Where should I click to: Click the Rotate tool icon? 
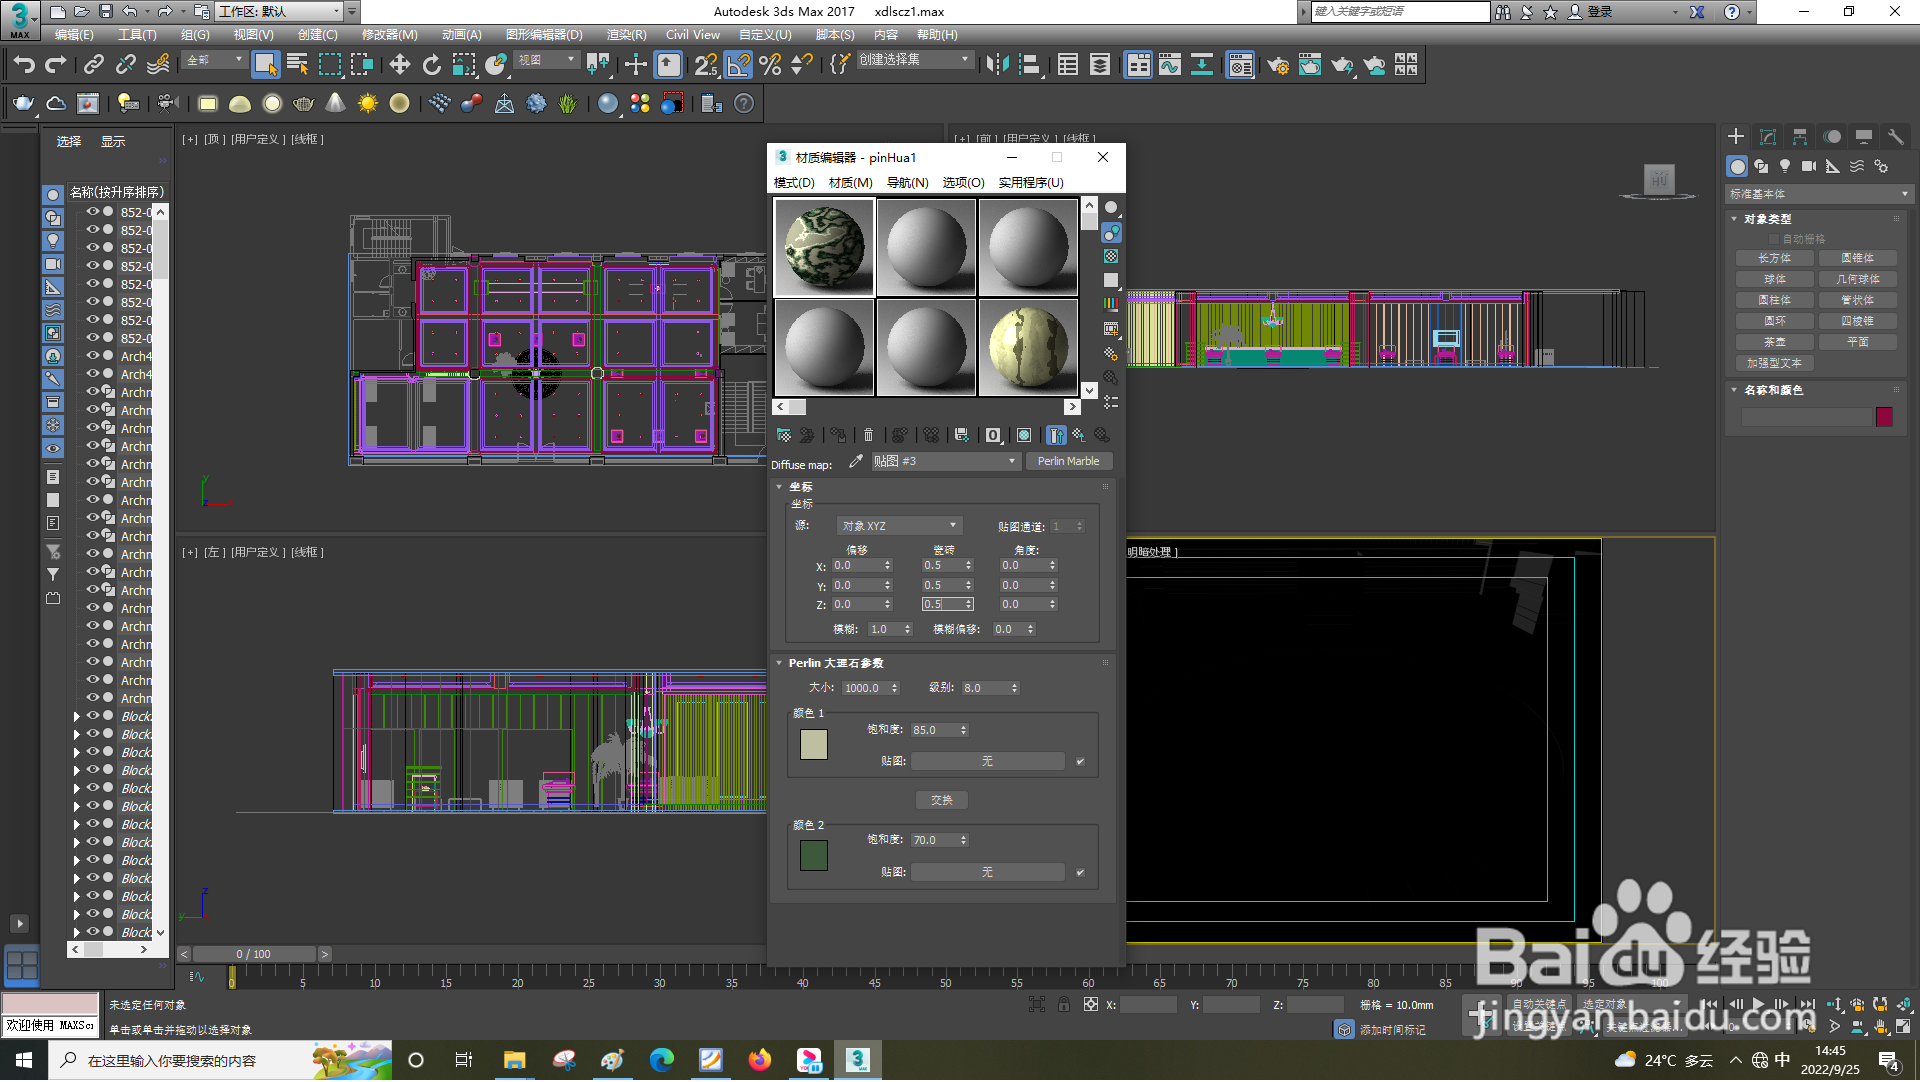coord(431,65)
